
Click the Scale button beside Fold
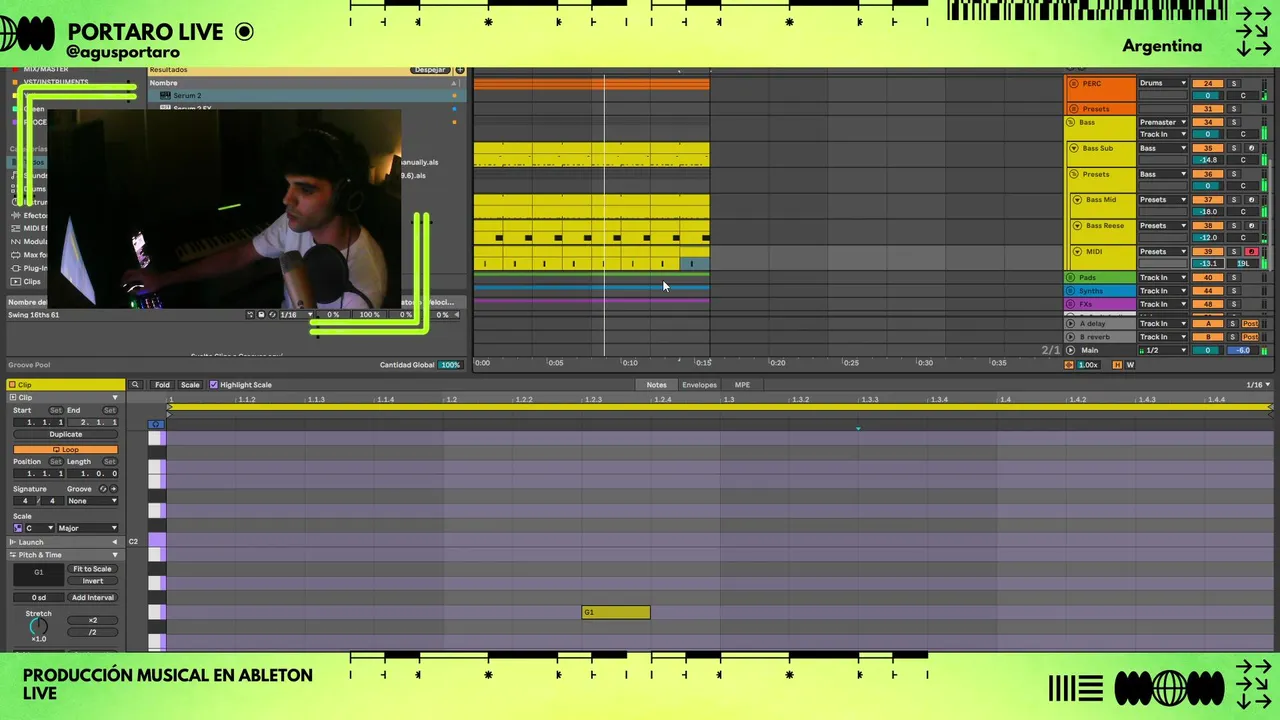click(x=190, y=385)
